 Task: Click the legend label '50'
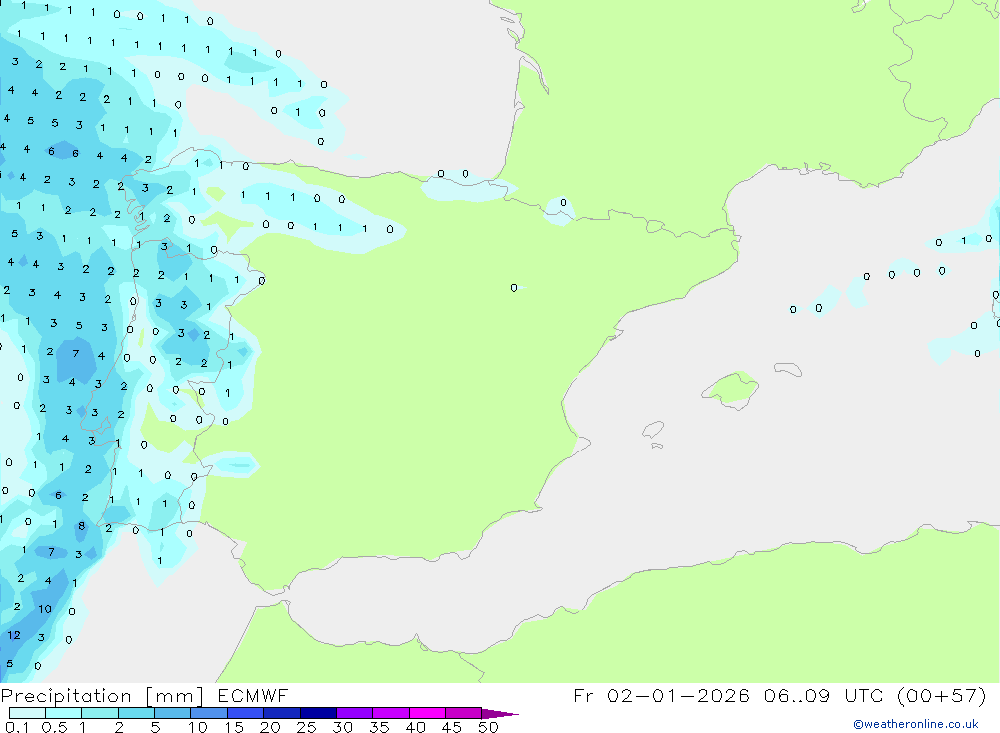(x=488, y=727)
